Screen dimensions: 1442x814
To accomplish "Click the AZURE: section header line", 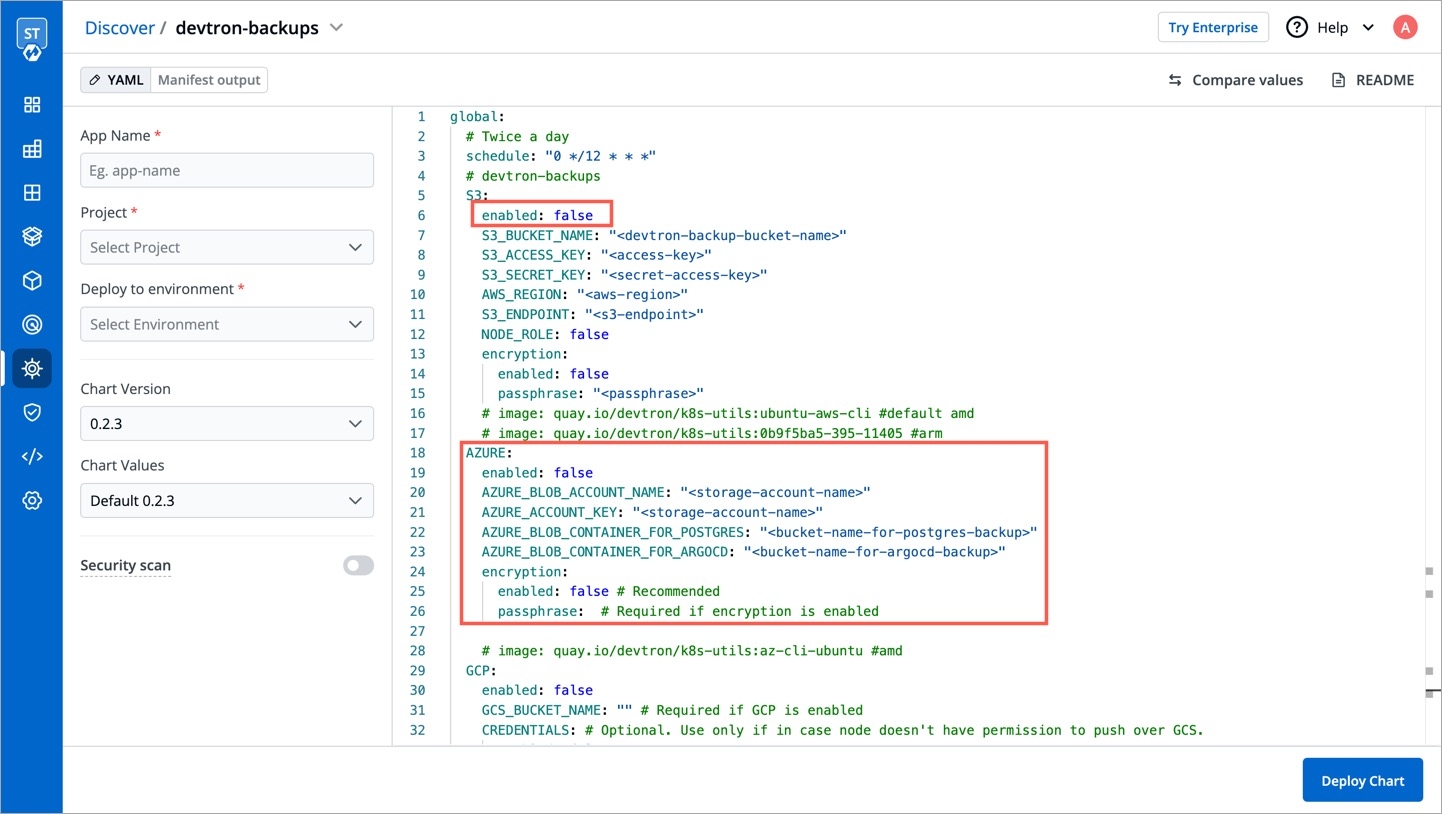I will click(489, 453).
